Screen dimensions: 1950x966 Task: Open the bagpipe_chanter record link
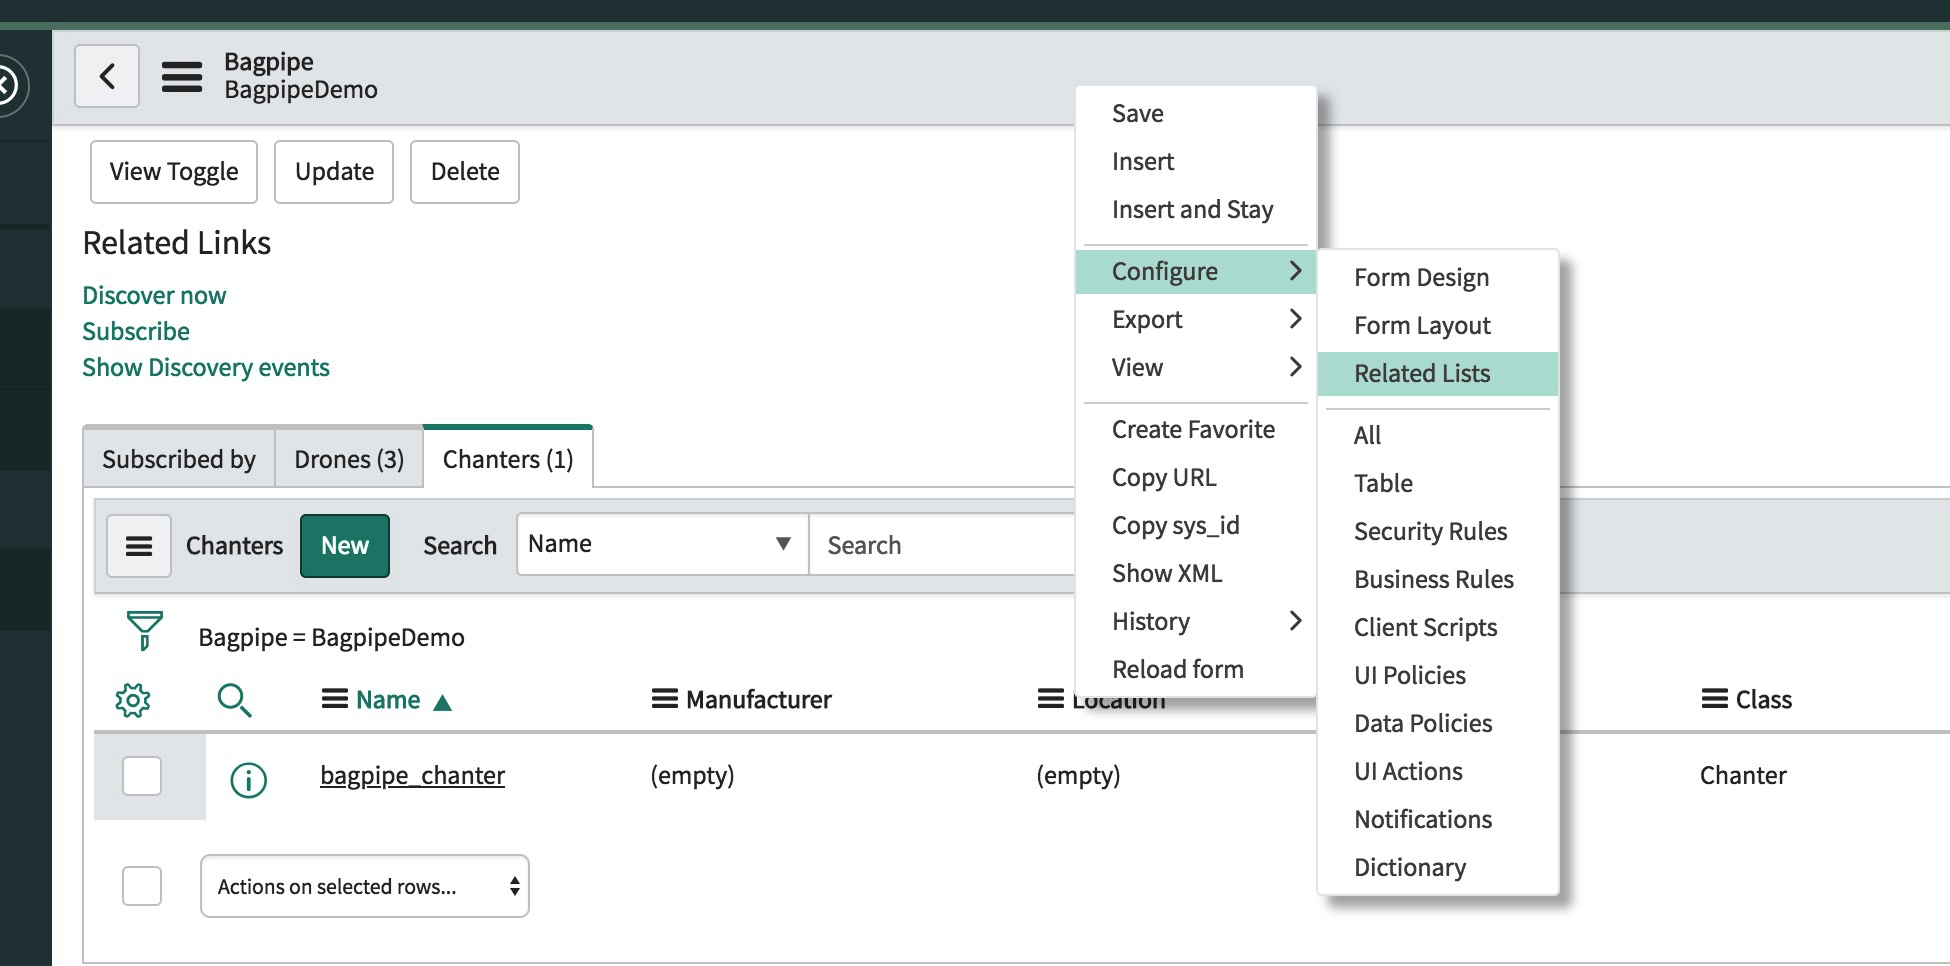click(x=412, y=775)
